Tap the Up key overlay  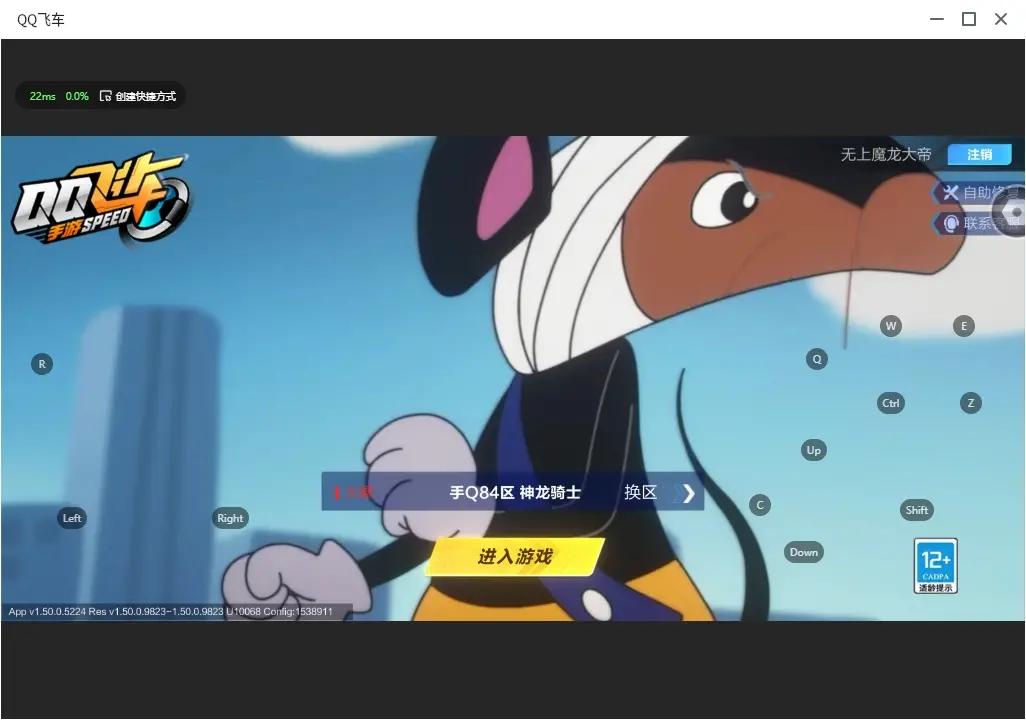[813, 450]
